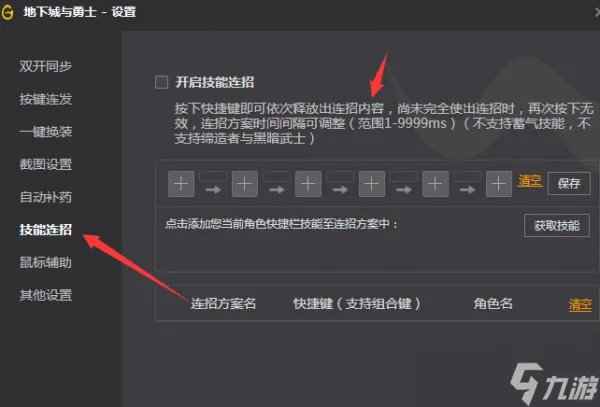Image resolution: width=600 pixels, height=407 pixels.
Task: Select the 技能连招 sidebar item
Action: tap(46, 230)
